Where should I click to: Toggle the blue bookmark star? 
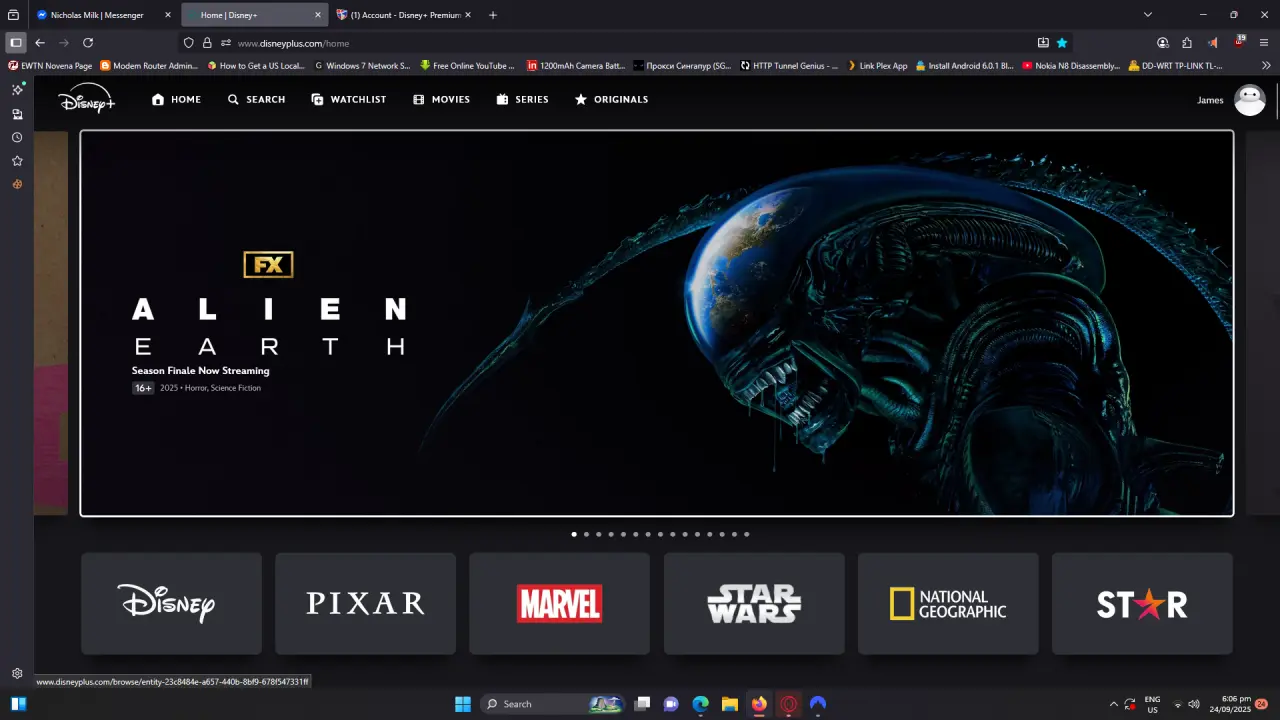[x=1062, y=43]
